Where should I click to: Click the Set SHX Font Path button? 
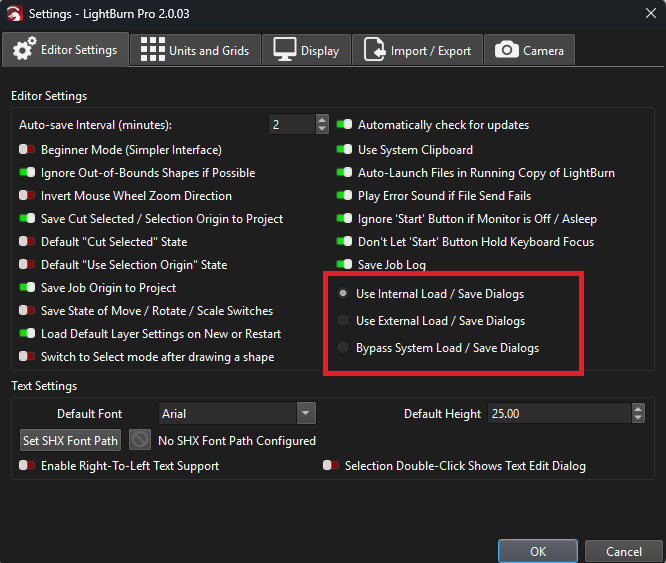point(70,440)
